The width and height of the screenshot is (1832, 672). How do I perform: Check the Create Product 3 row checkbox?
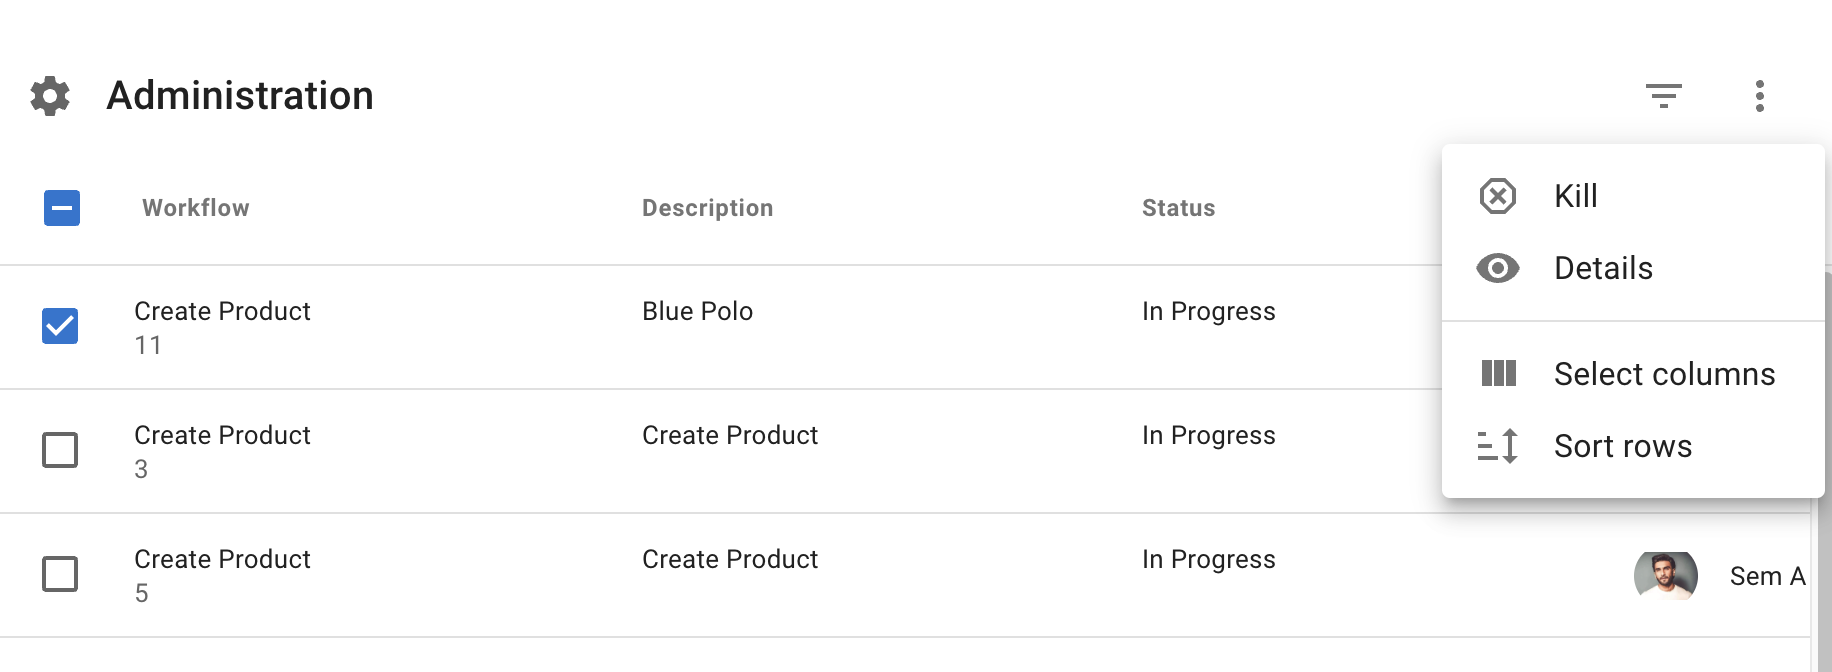60,450
